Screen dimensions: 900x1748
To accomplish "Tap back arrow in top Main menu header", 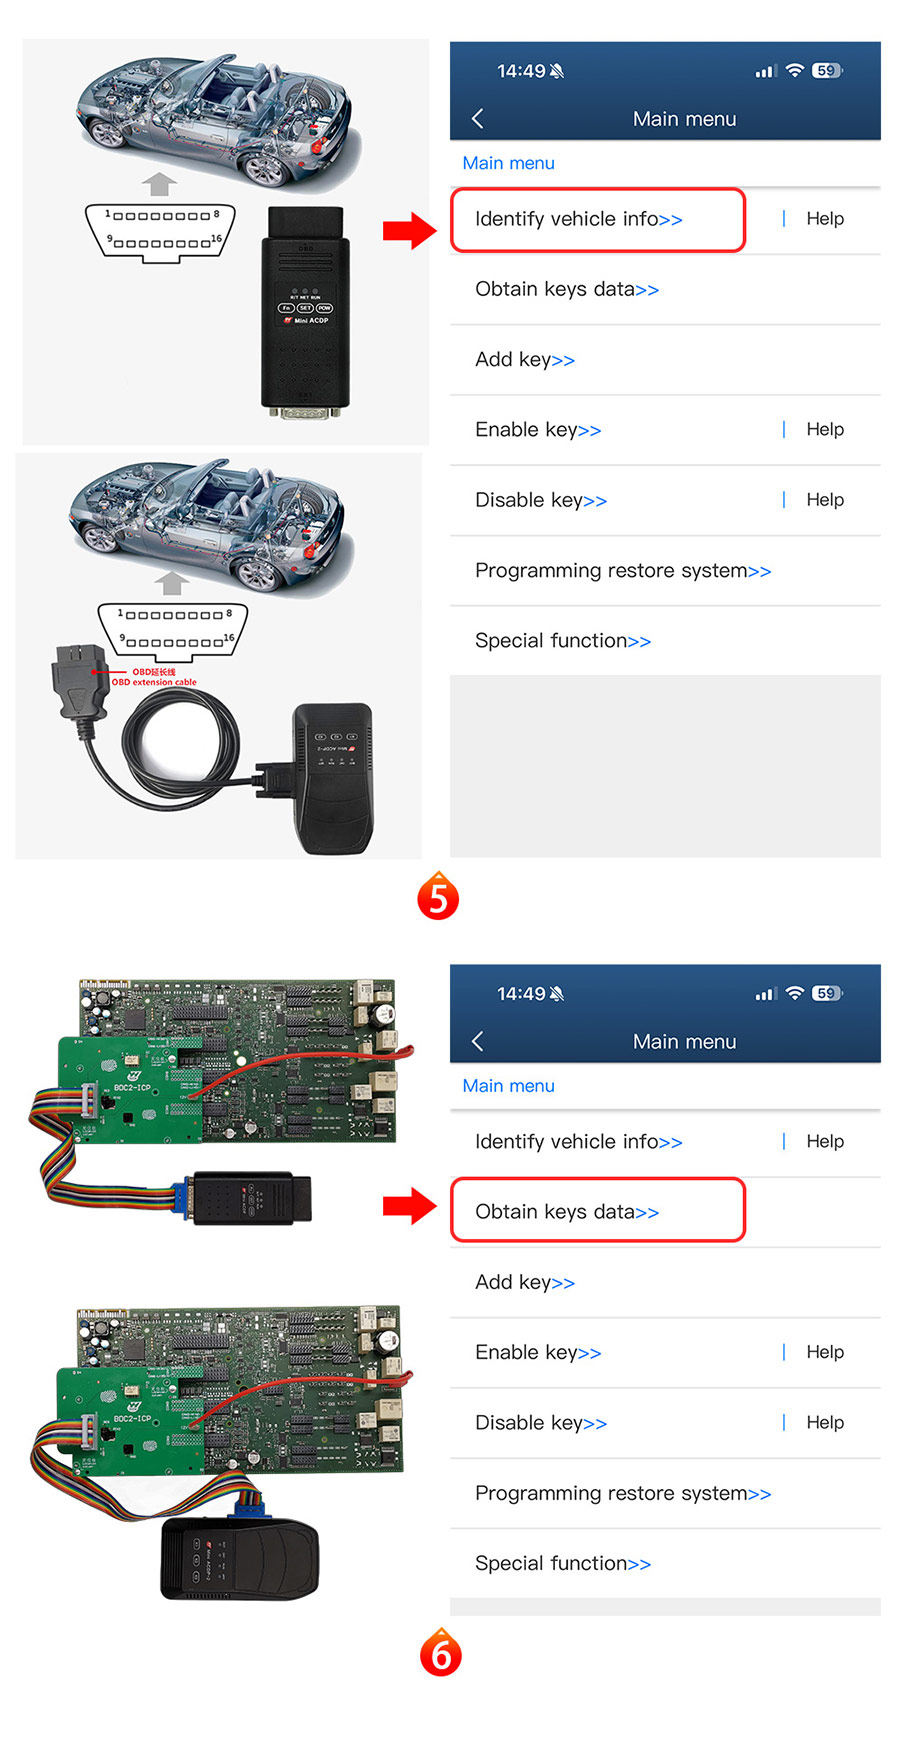I will 478,119.
